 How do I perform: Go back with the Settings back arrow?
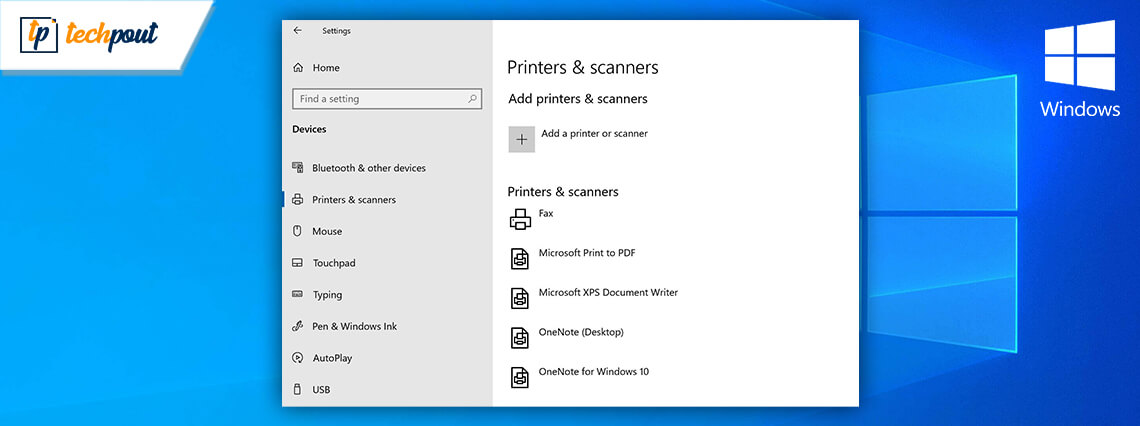(297, 31)
